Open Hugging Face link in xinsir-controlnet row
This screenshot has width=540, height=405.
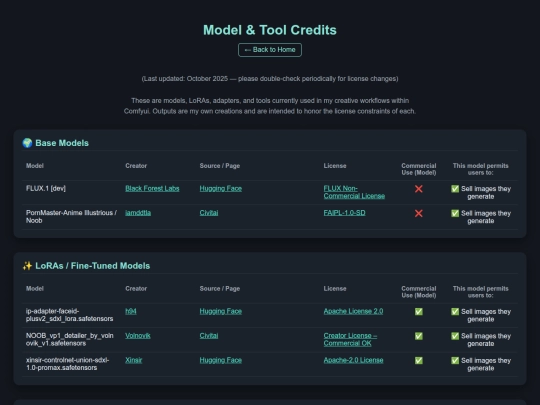click(221, 360)
